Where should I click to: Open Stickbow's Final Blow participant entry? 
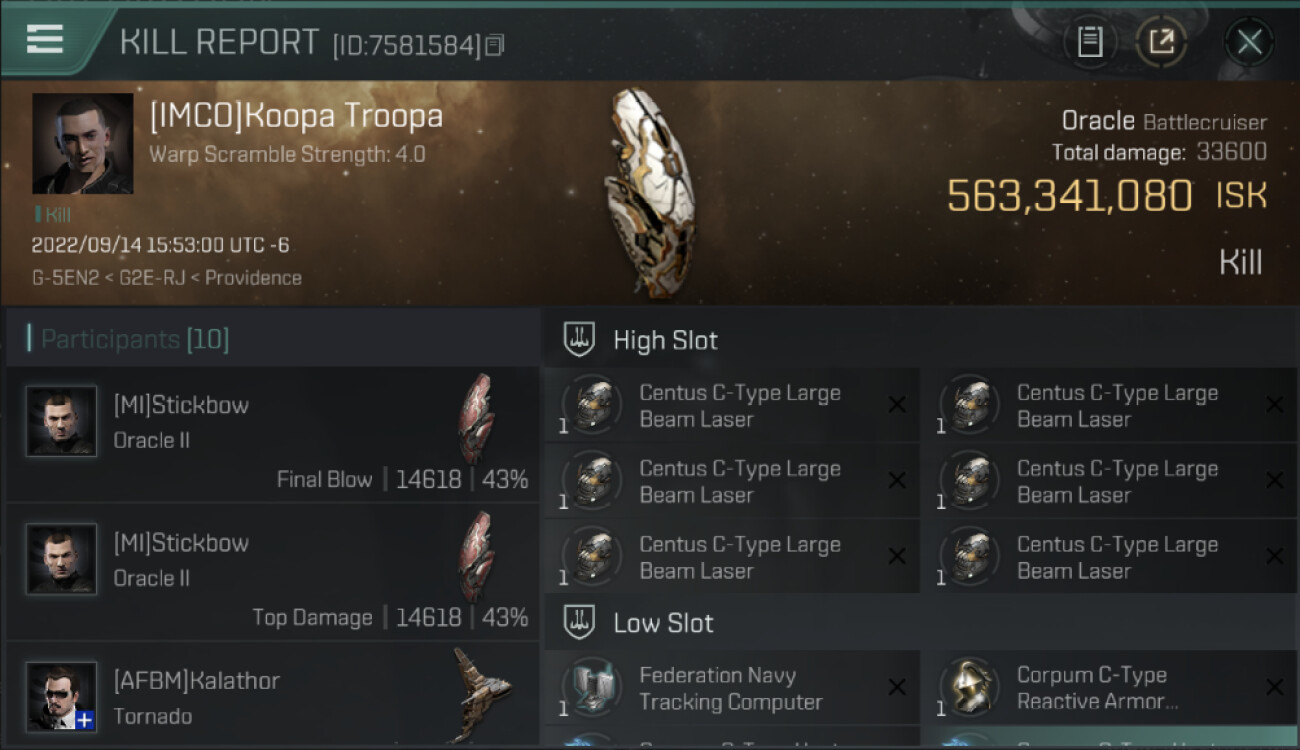click(x=272, y=434)
